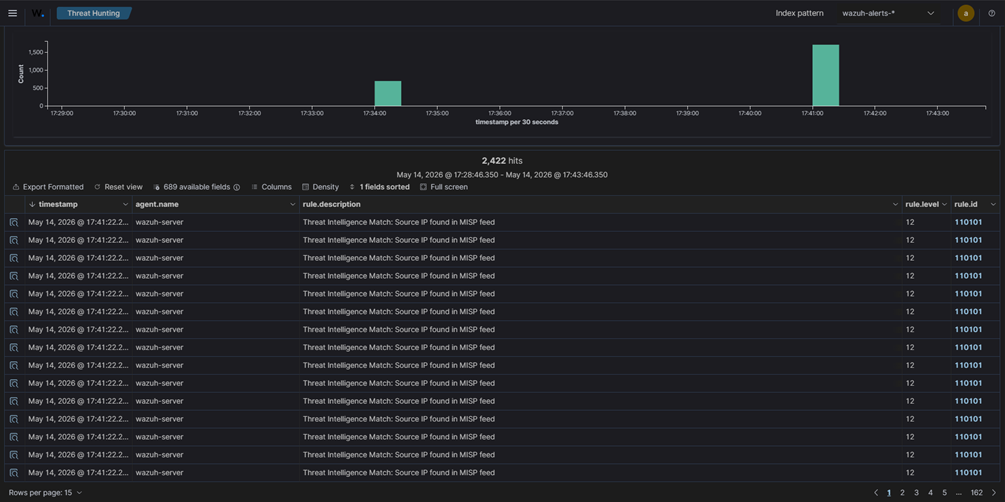The height and width of the screenshot is (502, 1005).
Task: Click the agent.name column header label
Action: 157,205
